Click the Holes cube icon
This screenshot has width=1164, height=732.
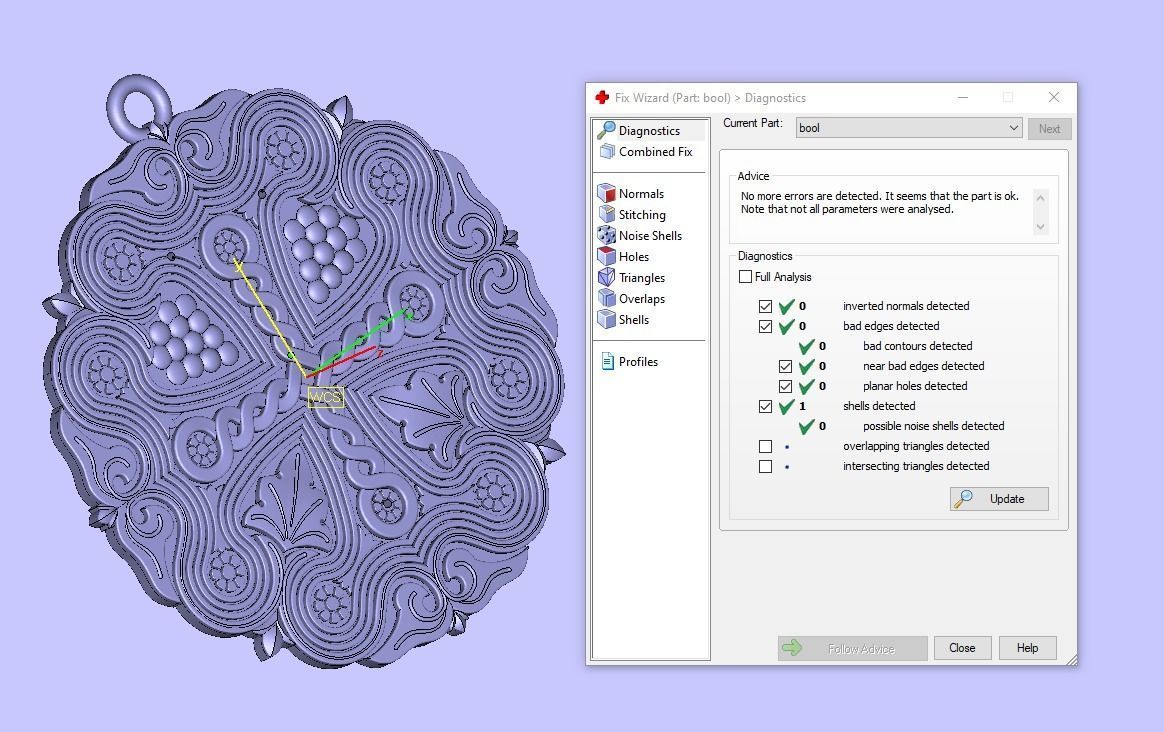606,256
